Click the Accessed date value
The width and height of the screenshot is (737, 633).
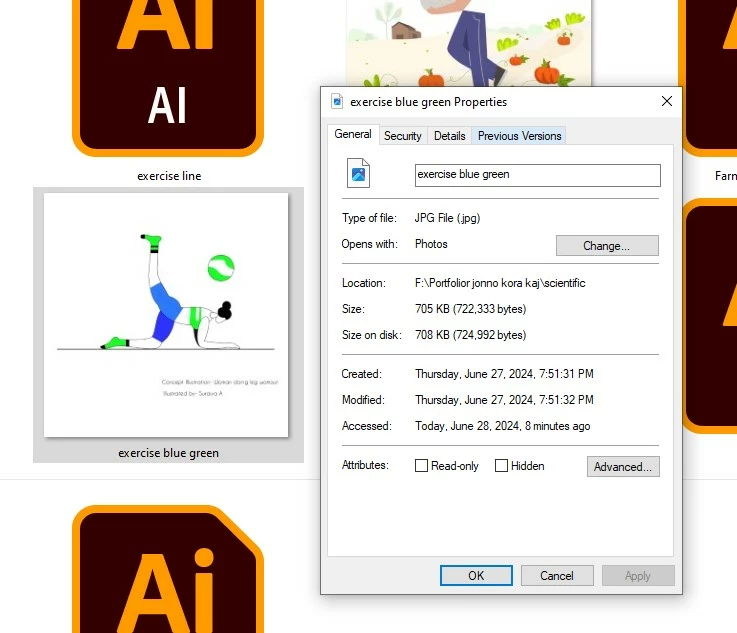[x=502, y=426]
